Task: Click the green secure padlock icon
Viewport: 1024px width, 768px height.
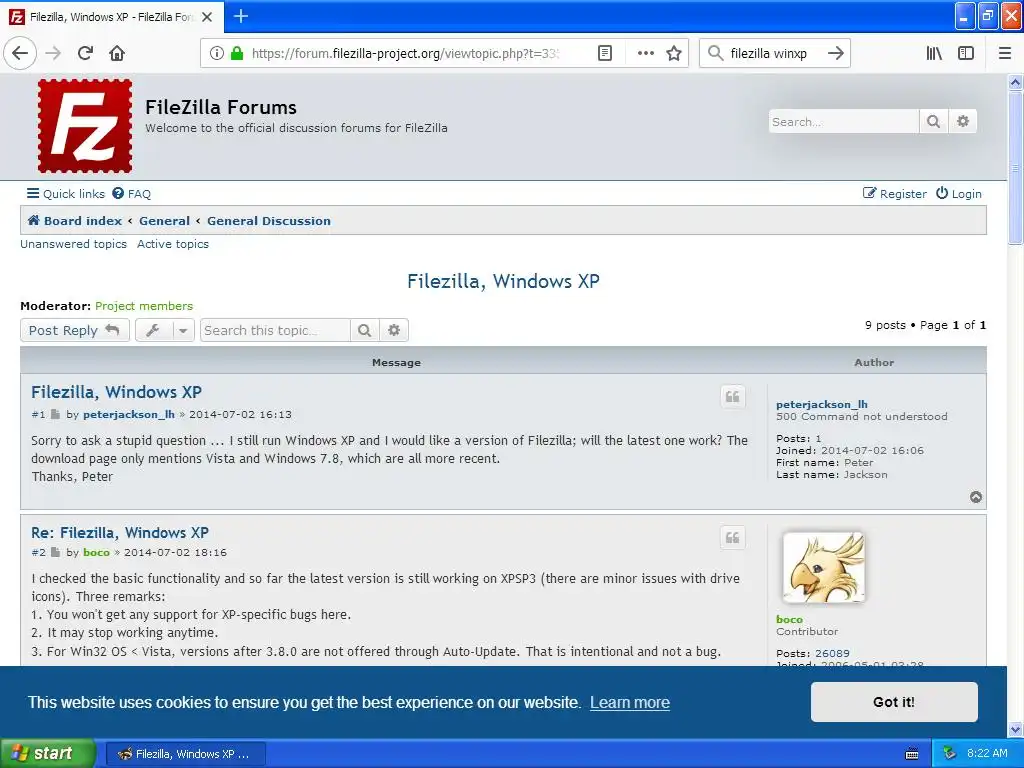Action: (237, 53)
